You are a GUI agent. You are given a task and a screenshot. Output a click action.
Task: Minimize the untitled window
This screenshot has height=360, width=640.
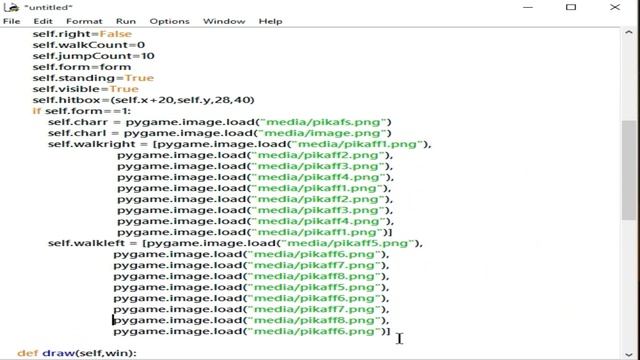(528, 7)
